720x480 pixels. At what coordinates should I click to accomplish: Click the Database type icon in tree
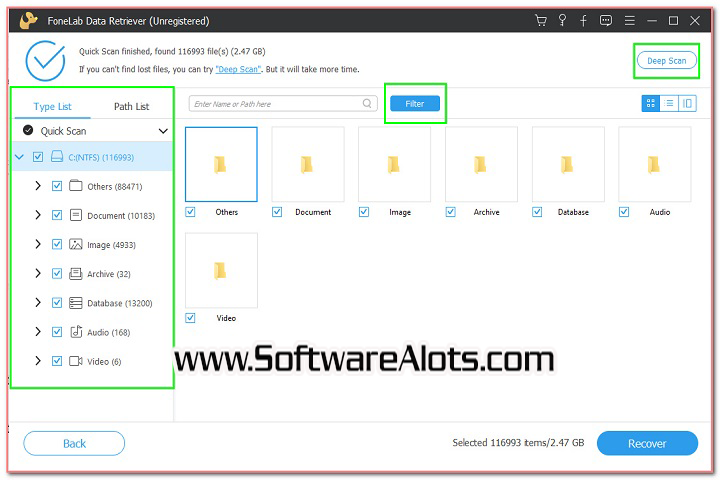pyautogui.click(x=76, y=303)
